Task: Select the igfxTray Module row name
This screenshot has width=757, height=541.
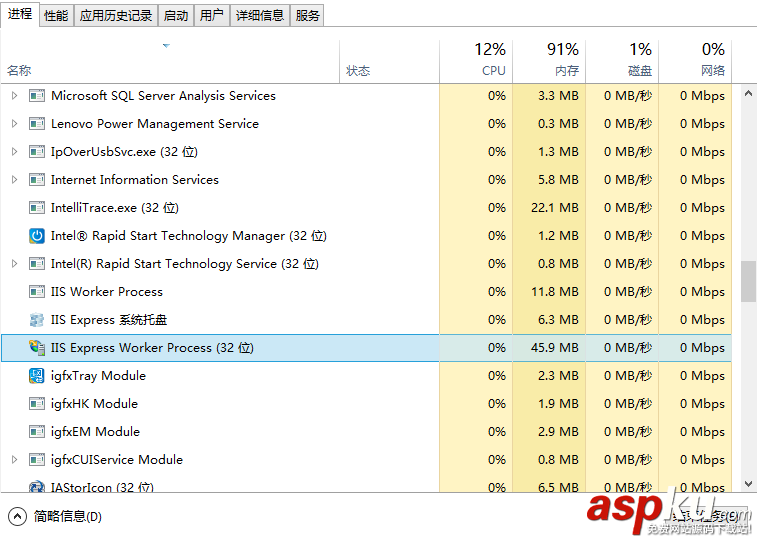Action: click(98, 375)
